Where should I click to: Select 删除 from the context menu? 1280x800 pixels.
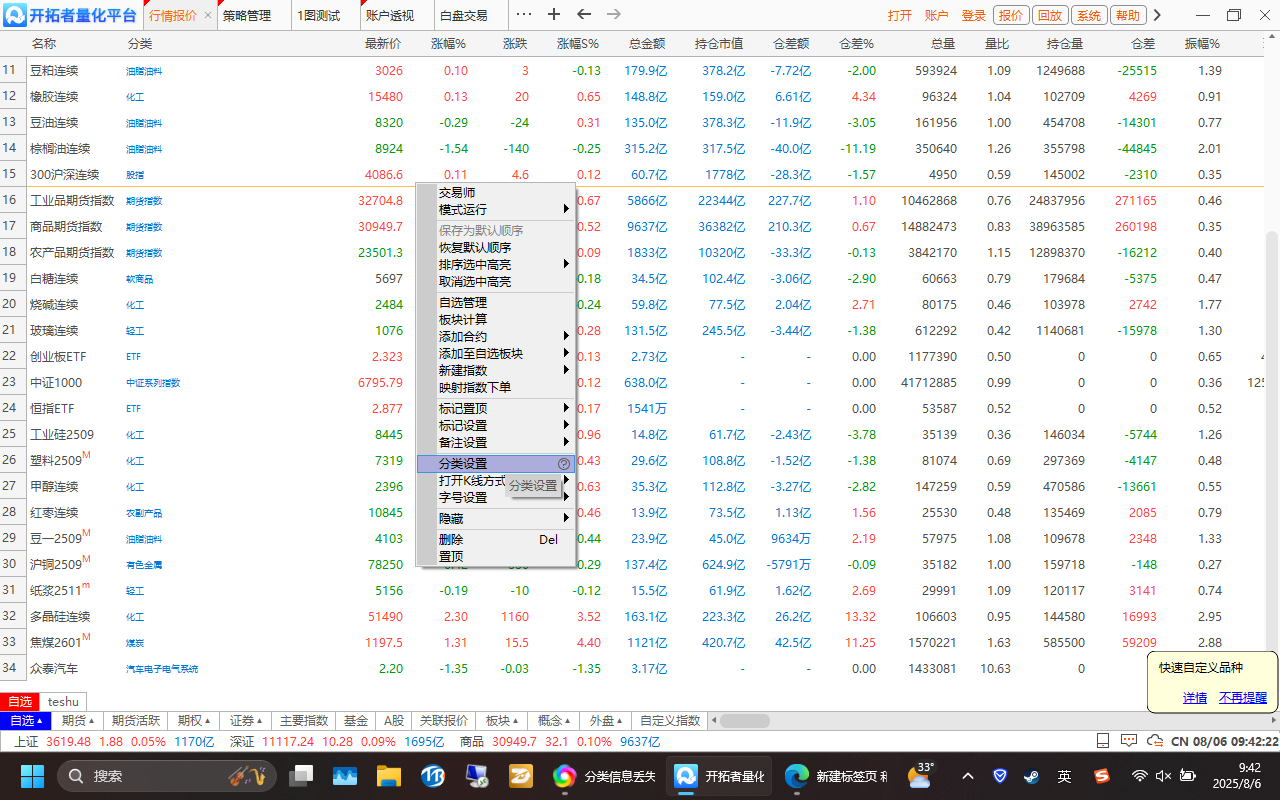[x=495, y=540]
